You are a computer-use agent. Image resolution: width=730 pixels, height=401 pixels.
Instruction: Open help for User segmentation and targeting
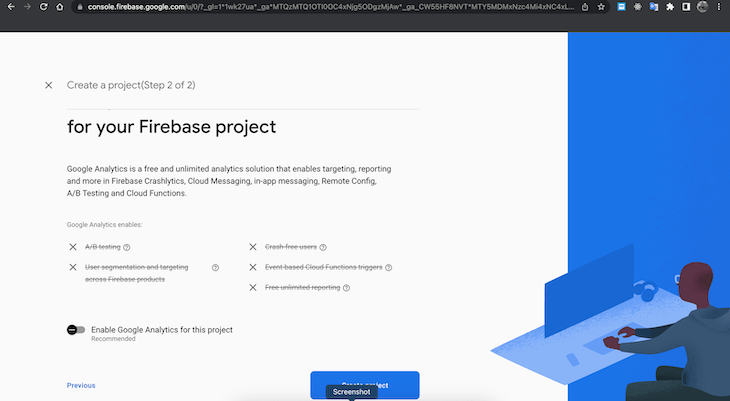(x=215, y=268)
